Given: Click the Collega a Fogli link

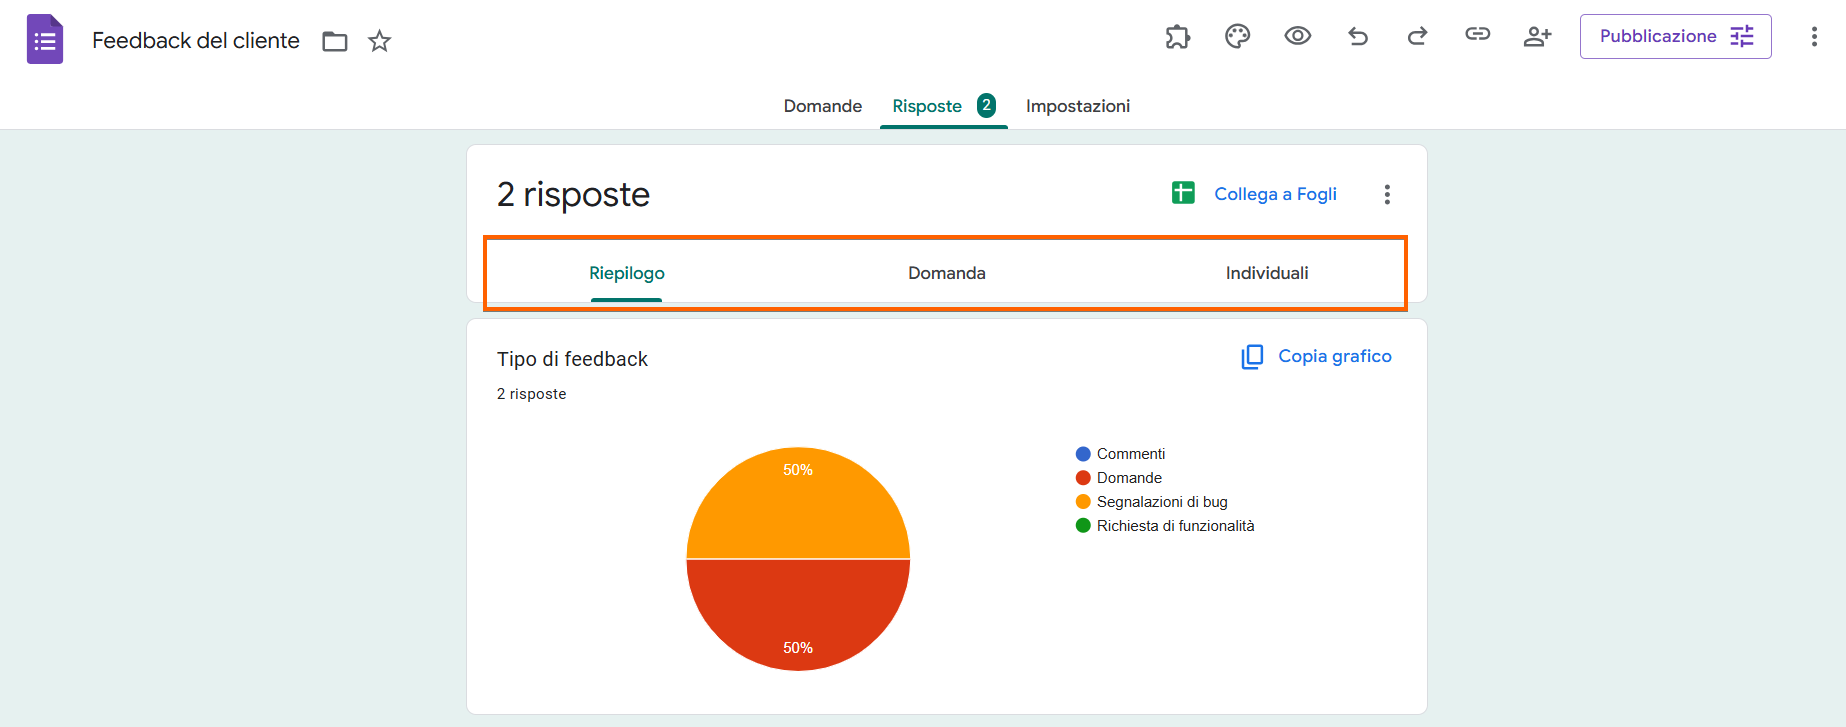Looking at the screenshot, I should click(1275, 194).
